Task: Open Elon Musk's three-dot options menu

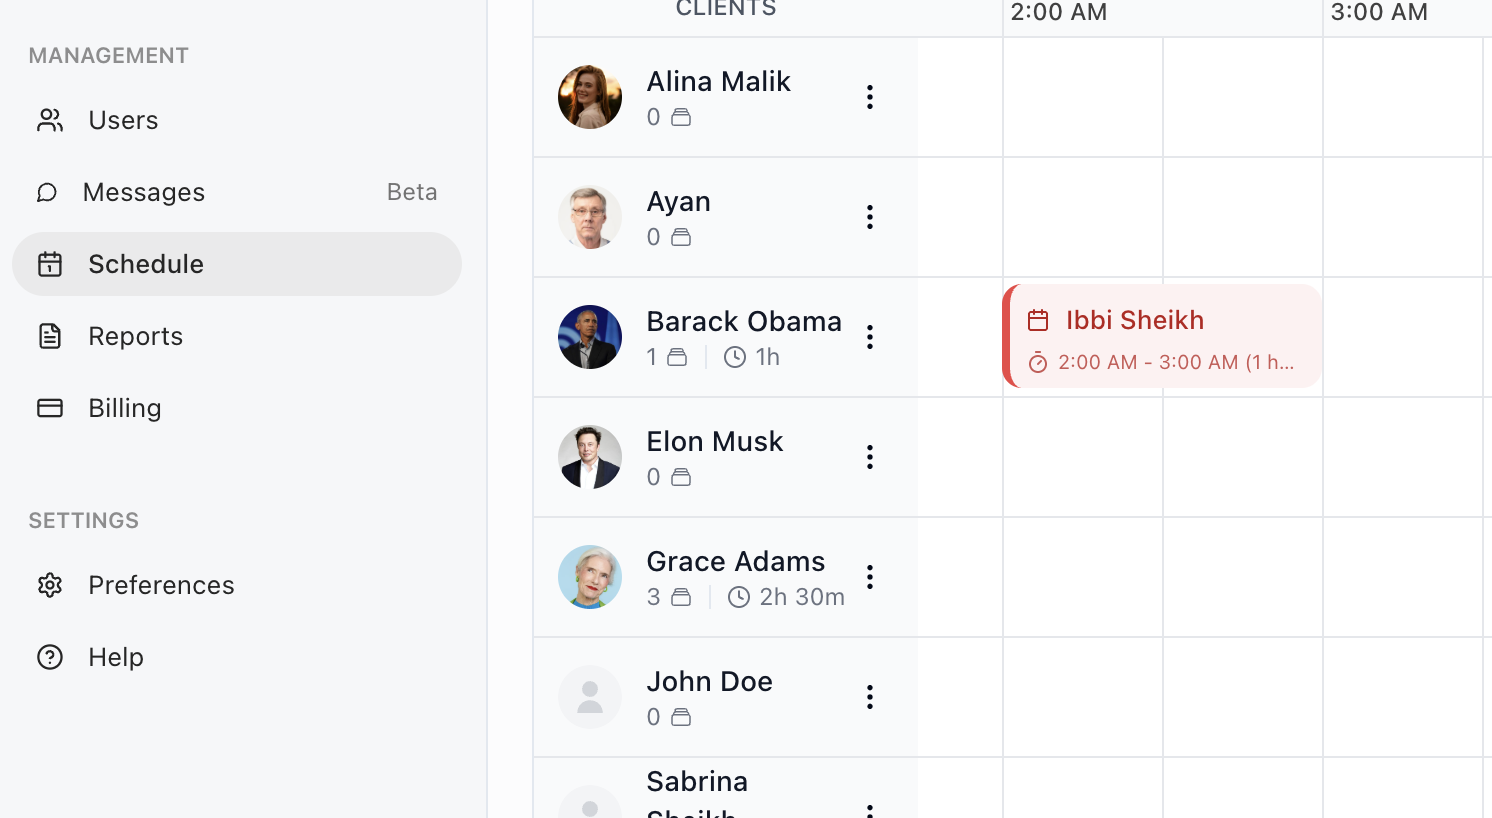Action: click(x=870, y=457)
